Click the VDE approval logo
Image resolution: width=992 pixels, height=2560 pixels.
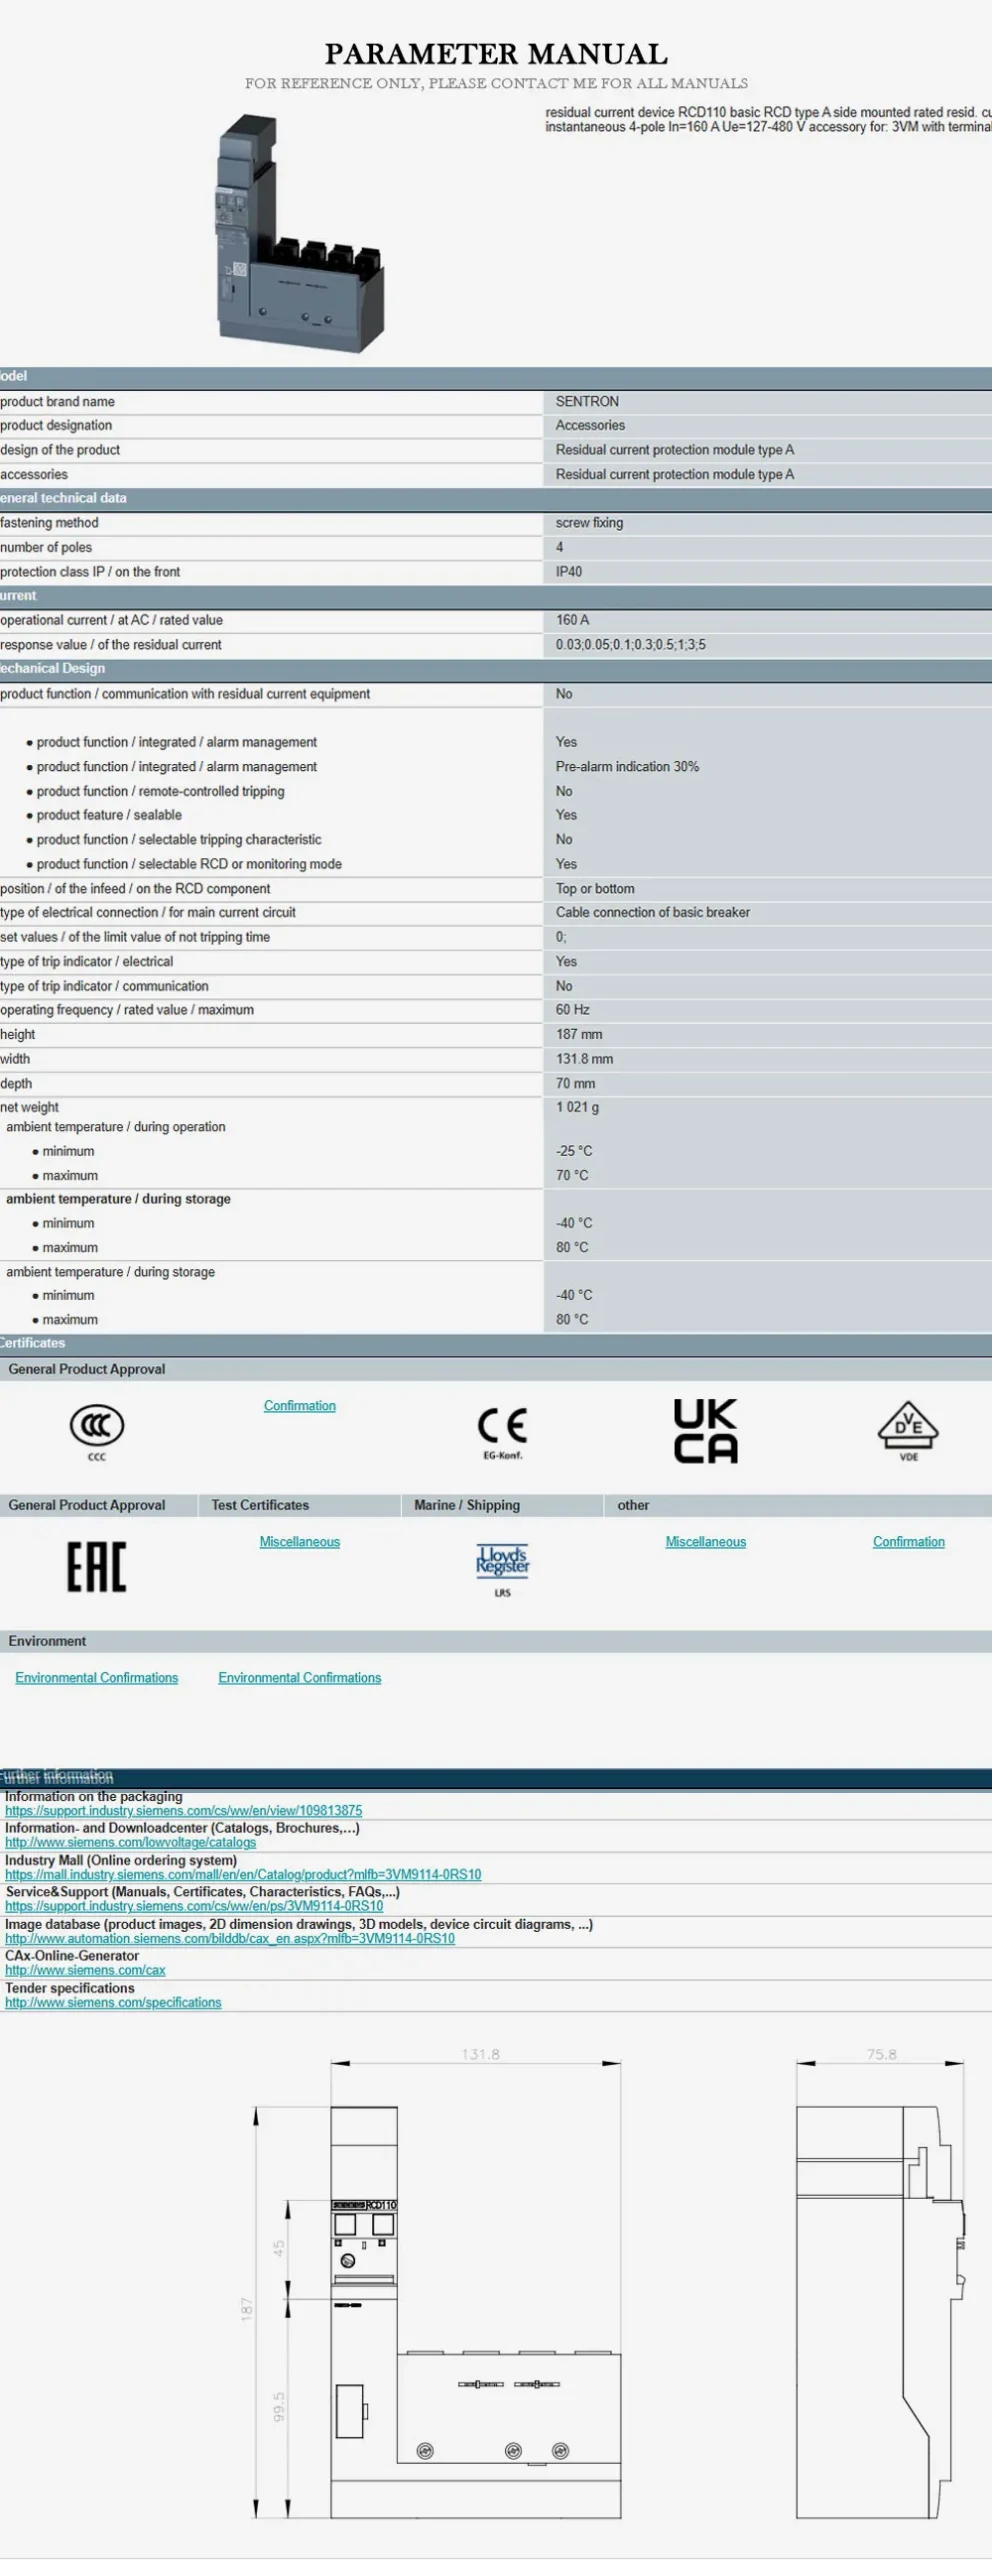pyautogui.click(x=908, y=1431)
